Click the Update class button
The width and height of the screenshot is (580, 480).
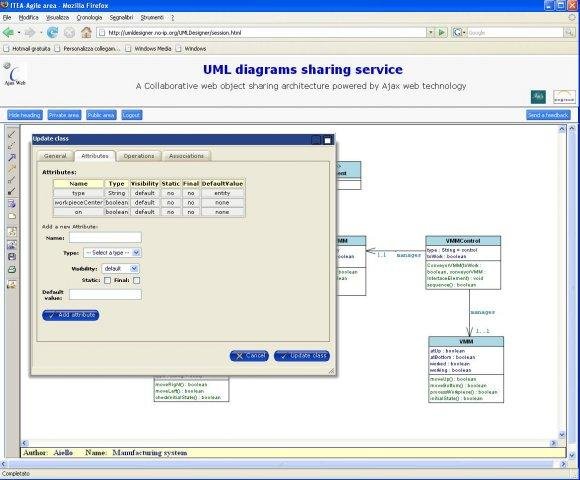[x=302, y=356]
